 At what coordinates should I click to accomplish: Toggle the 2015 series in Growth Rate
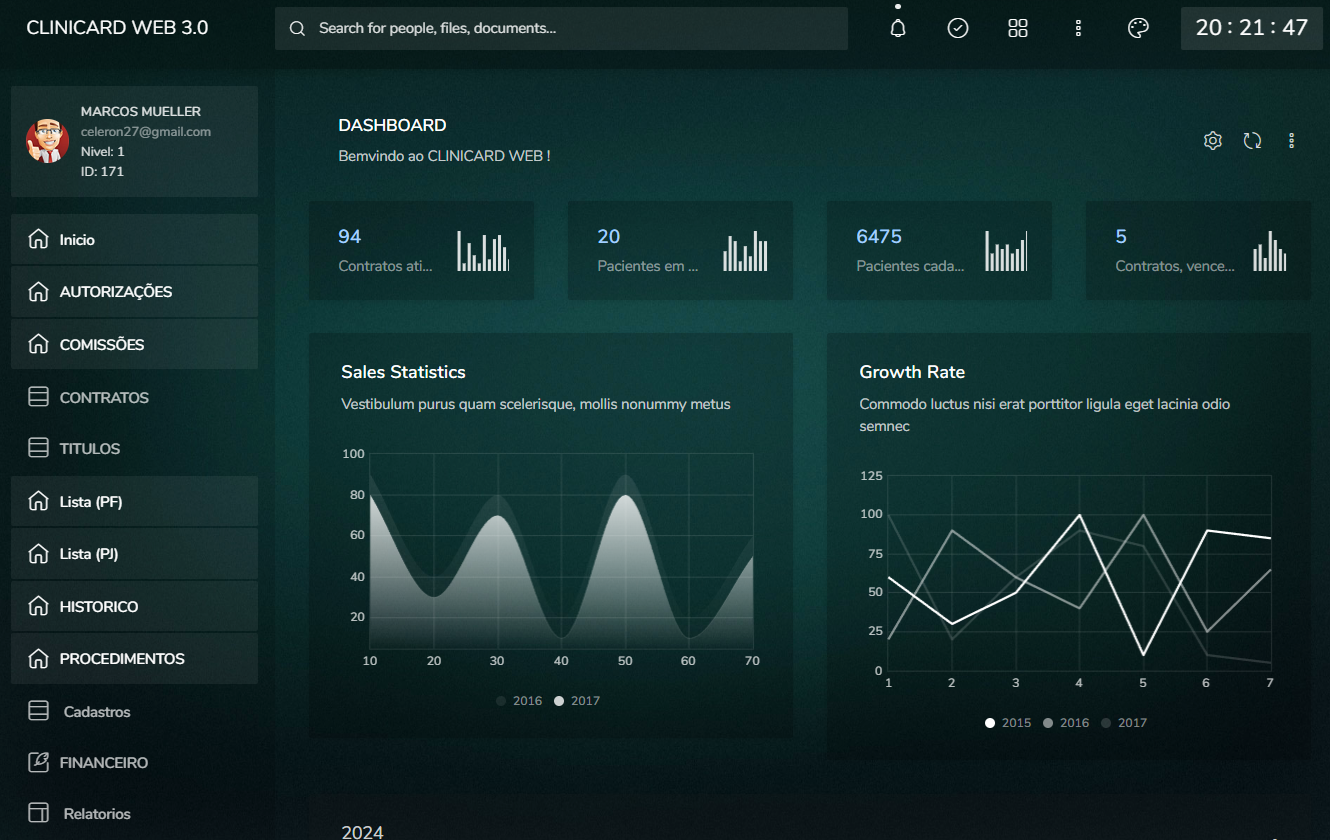[x=1007, y=723]
